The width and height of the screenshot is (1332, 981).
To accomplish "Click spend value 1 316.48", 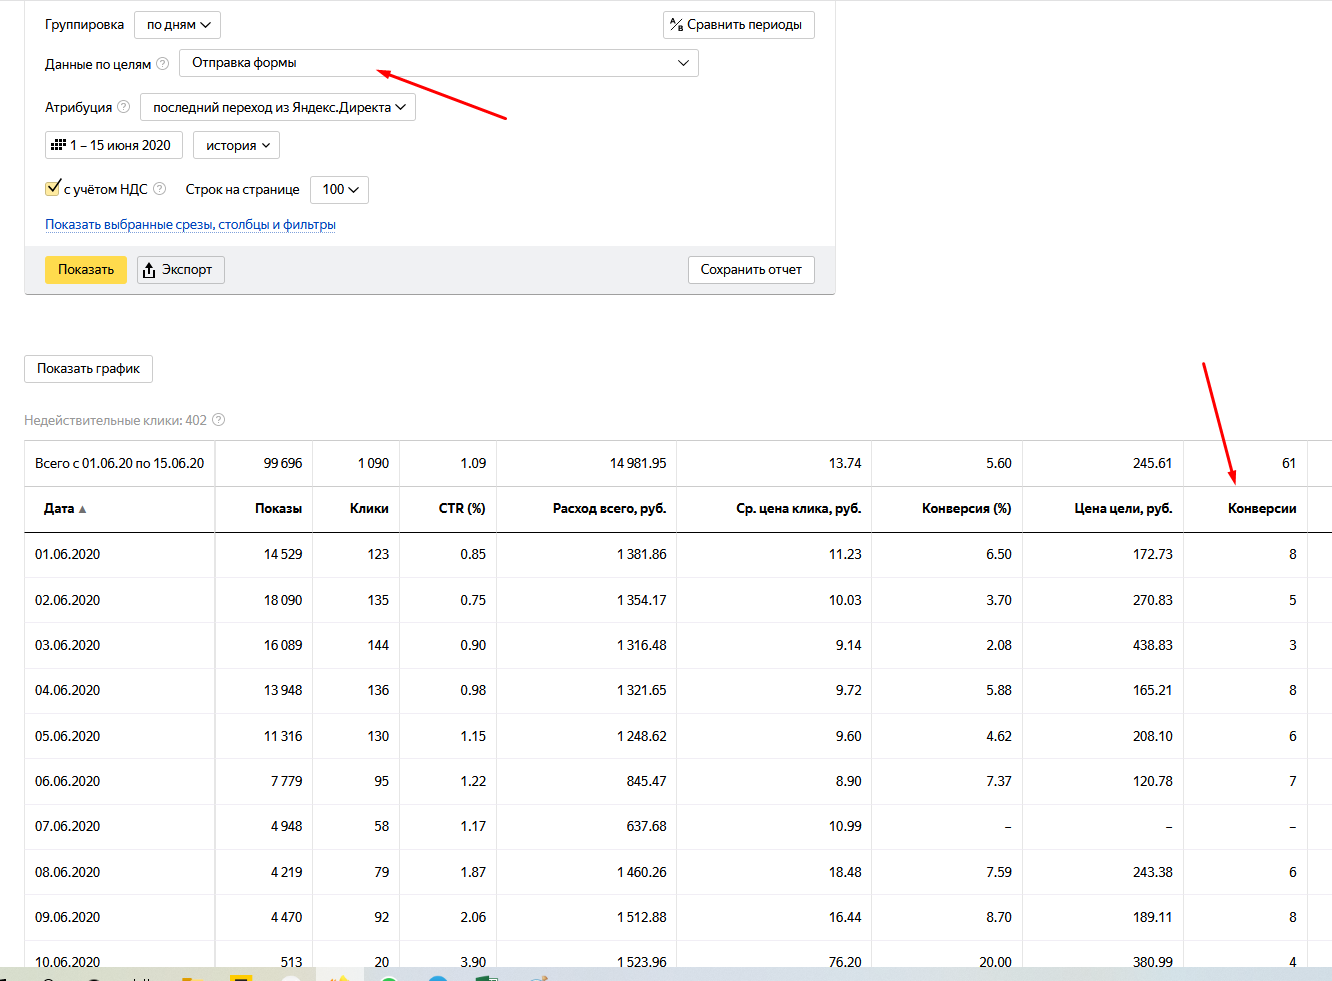I will tap(642, 645).
